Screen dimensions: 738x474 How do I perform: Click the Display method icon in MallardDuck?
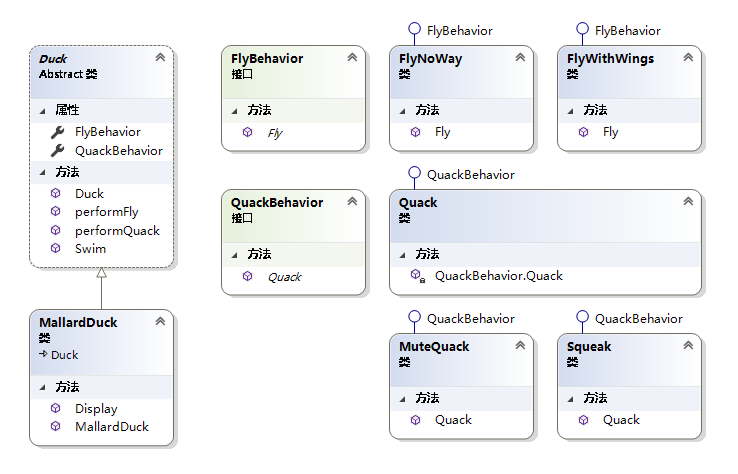click(57, 408)
